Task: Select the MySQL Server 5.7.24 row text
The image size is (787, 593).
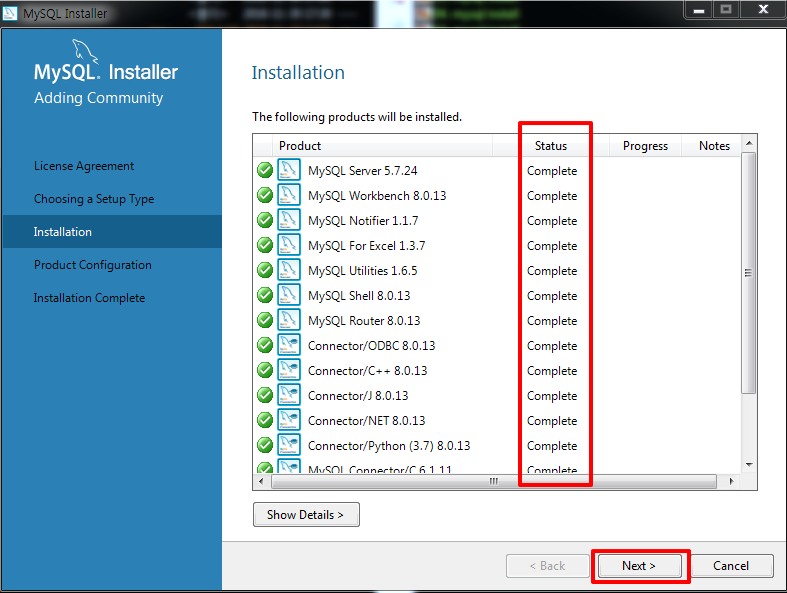Action: pyautogui.click(x=362, y=171)
